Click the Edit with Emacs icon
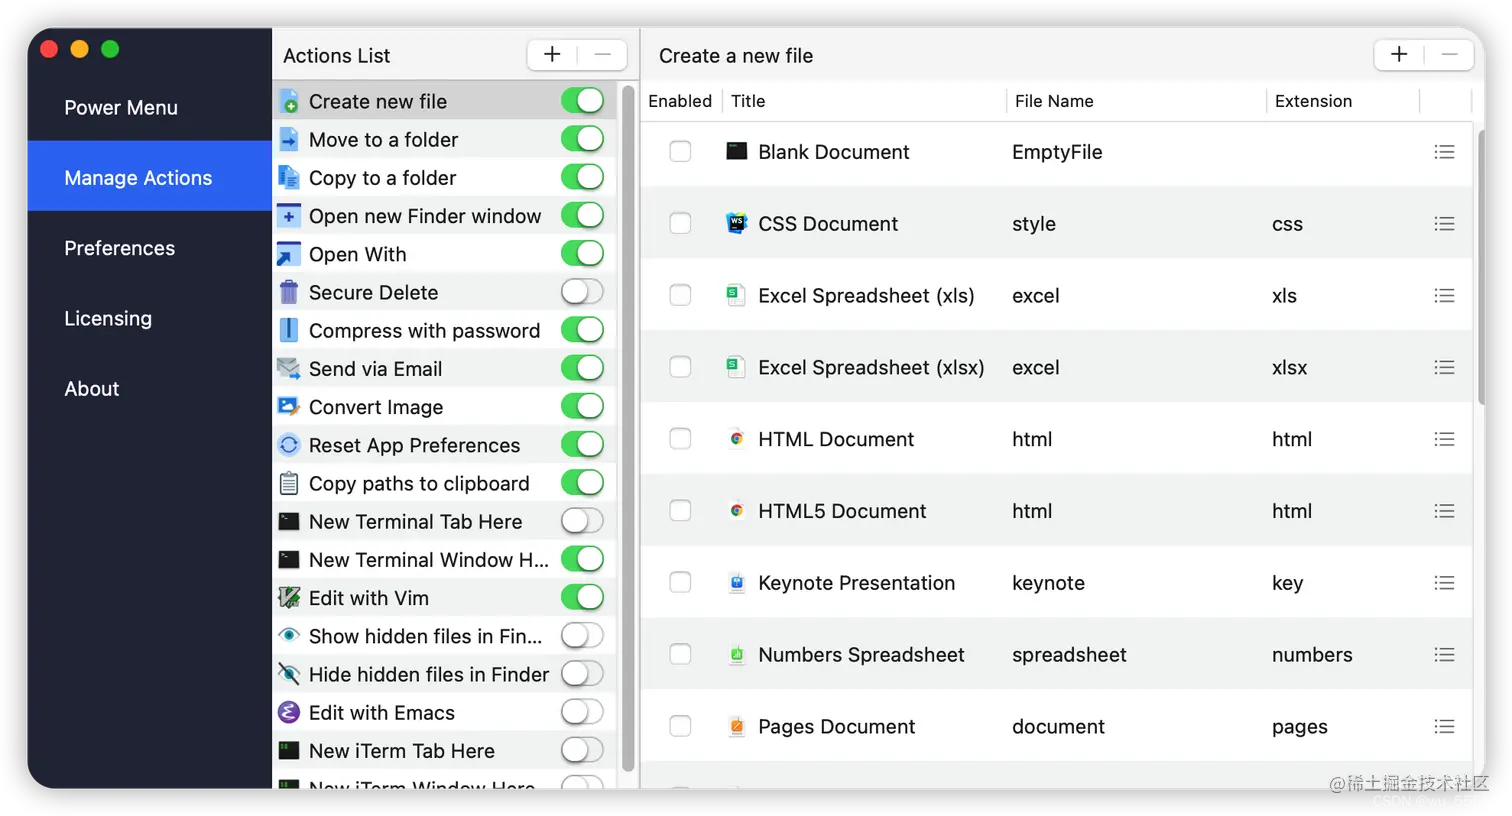Image resolution: width=1512 pixels, height=816 pixels. tap(289, 712)
